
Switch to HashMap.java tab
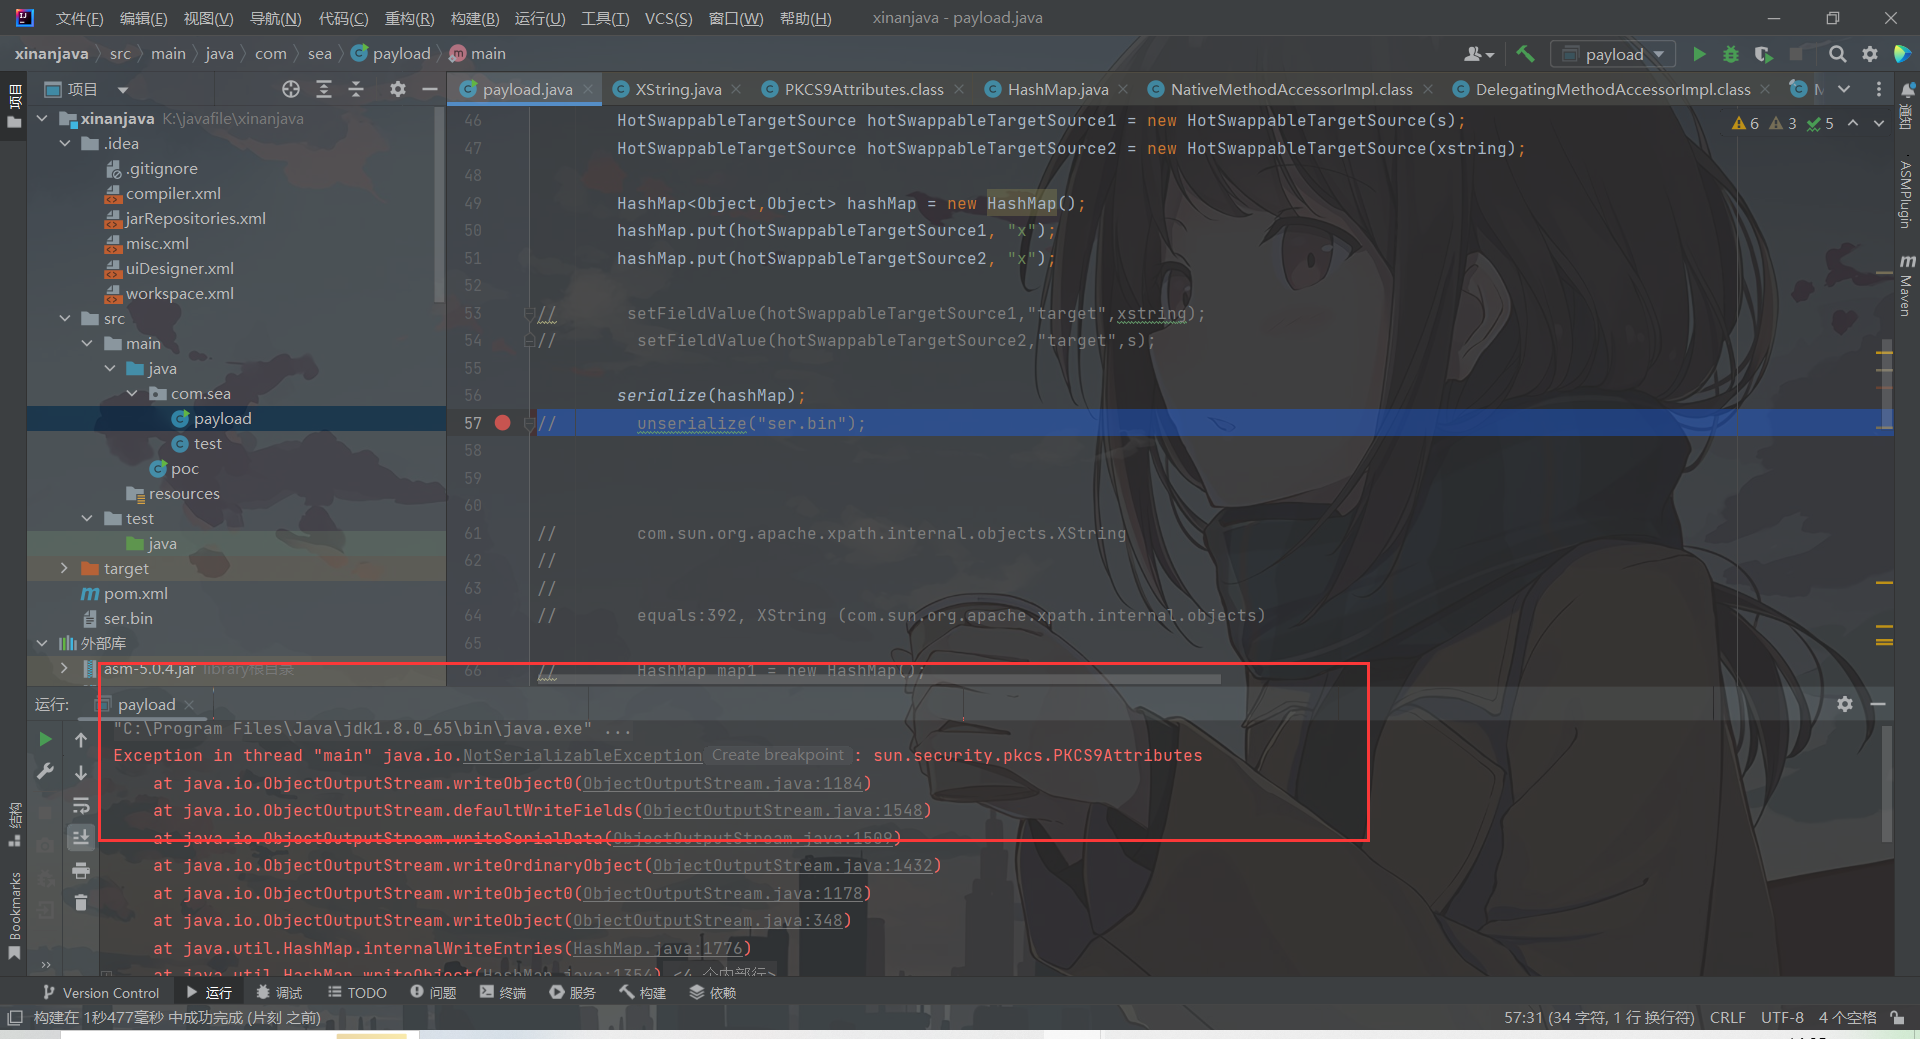coord(1057,89)
